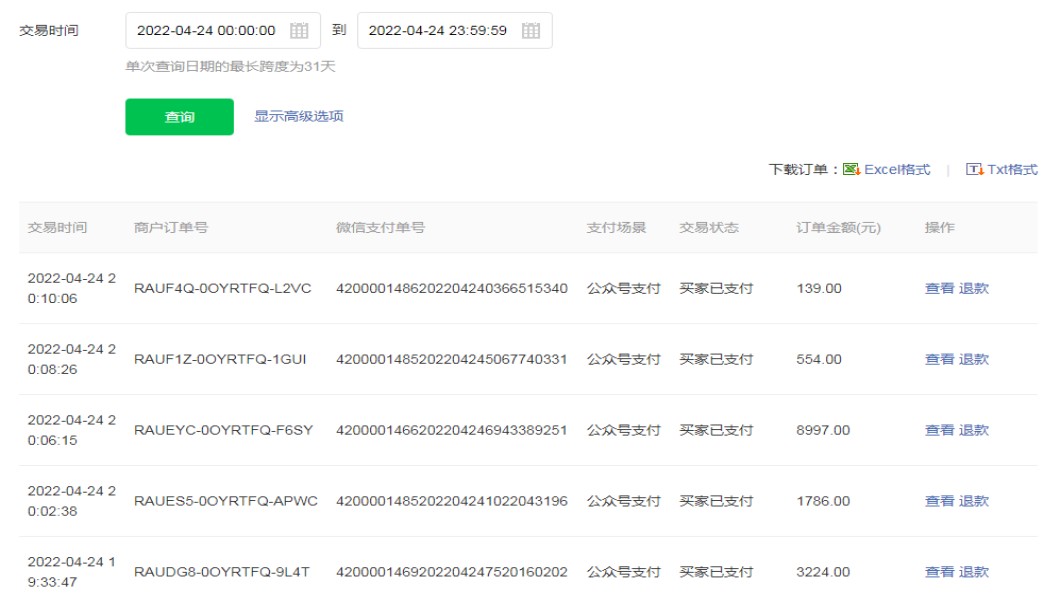Image resolution: width=1043 pixels, height=605 pixels.
Task: Refund the 1786.00 order
Action: click(974, 501)
